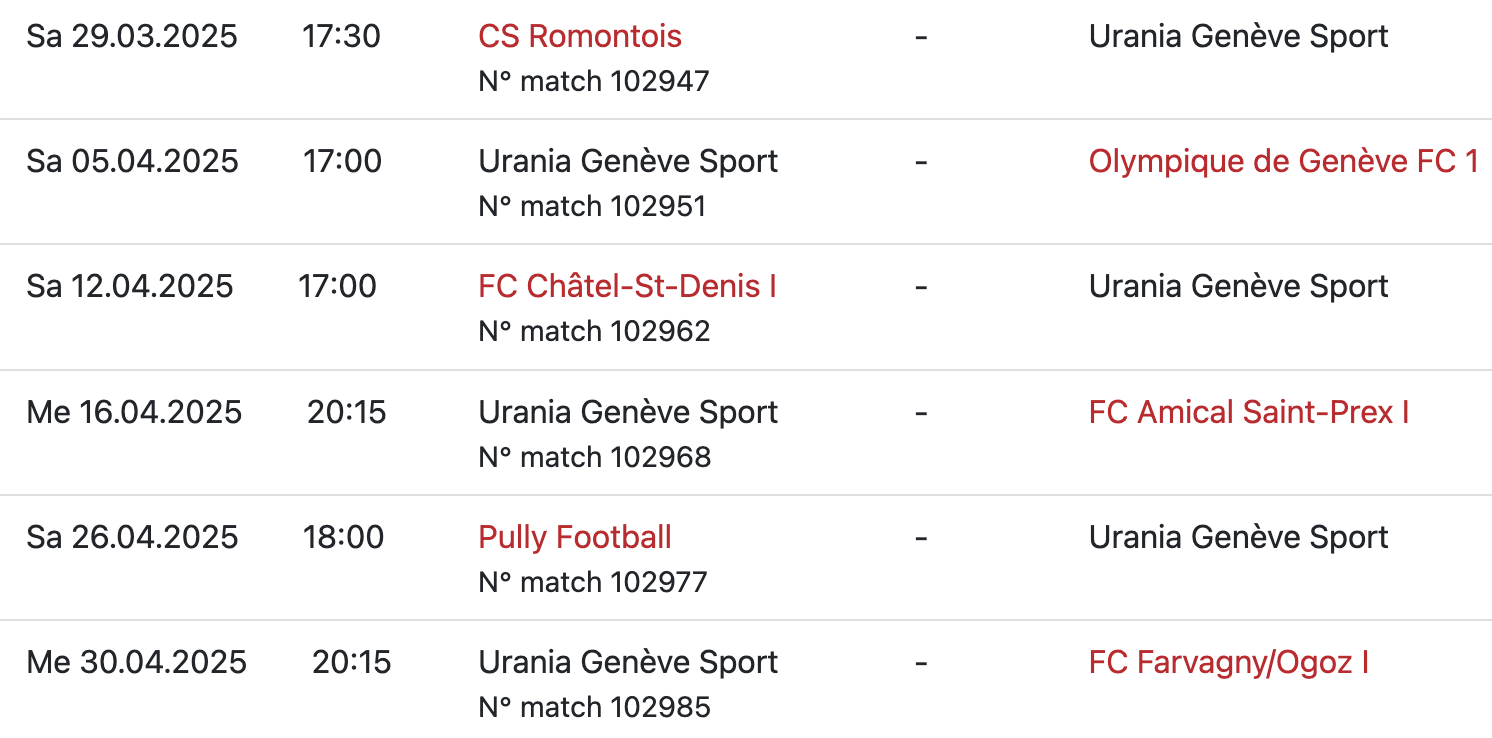1492x738 pixels.
Task: Select the Sa 05.04.2025 date
Action: 132,162
